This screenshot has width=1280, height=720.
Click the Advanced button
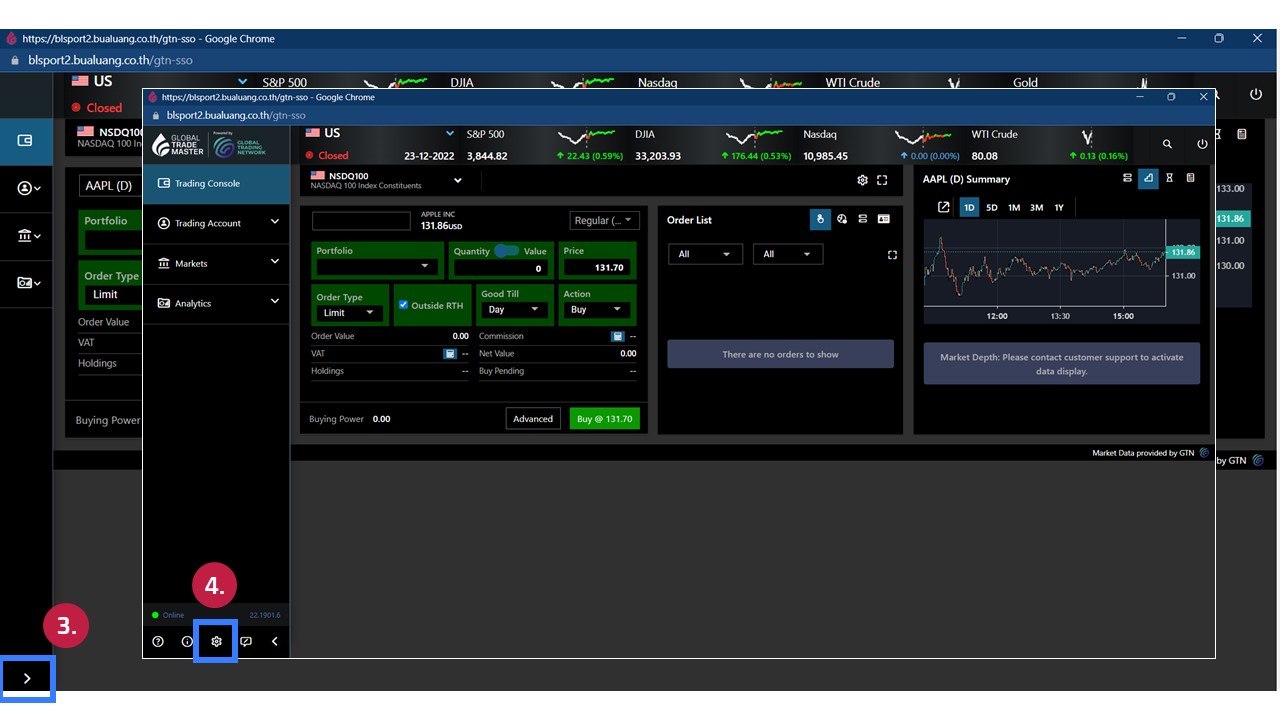[x=533, y=419]
